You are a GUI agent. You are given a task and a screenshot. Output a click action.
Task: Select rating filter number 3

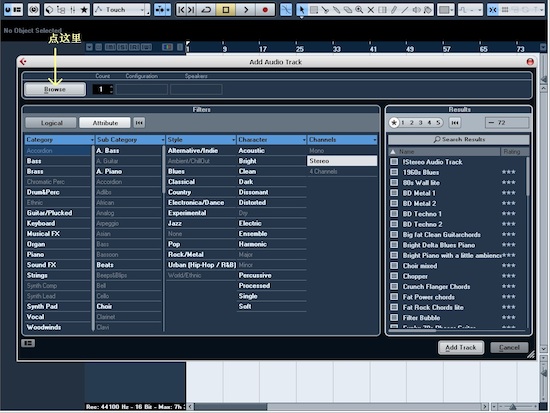click(420, 123)
